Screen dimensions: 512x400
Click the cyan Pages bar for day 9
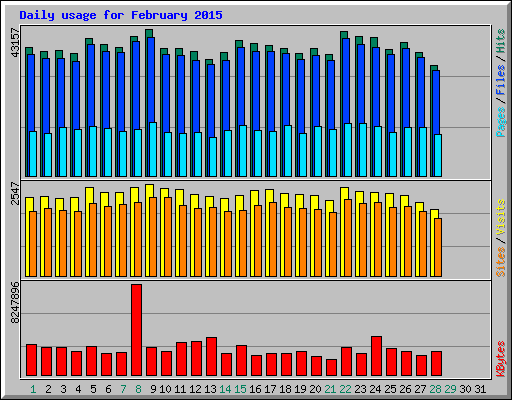153,149
